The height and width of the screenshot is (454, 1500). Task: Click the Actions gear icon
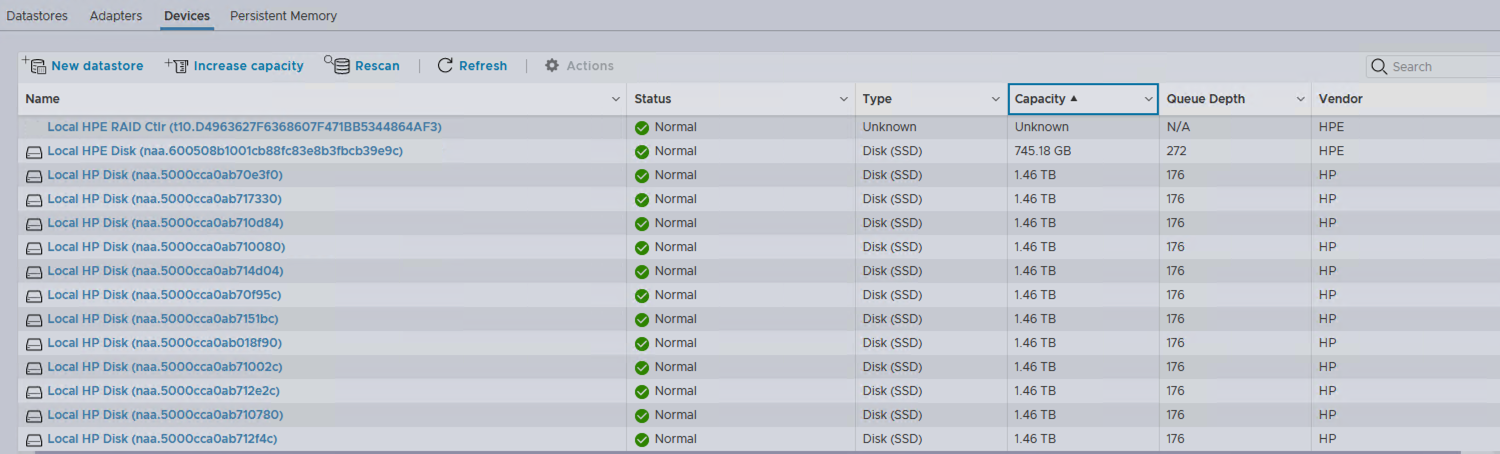(552, 66)
